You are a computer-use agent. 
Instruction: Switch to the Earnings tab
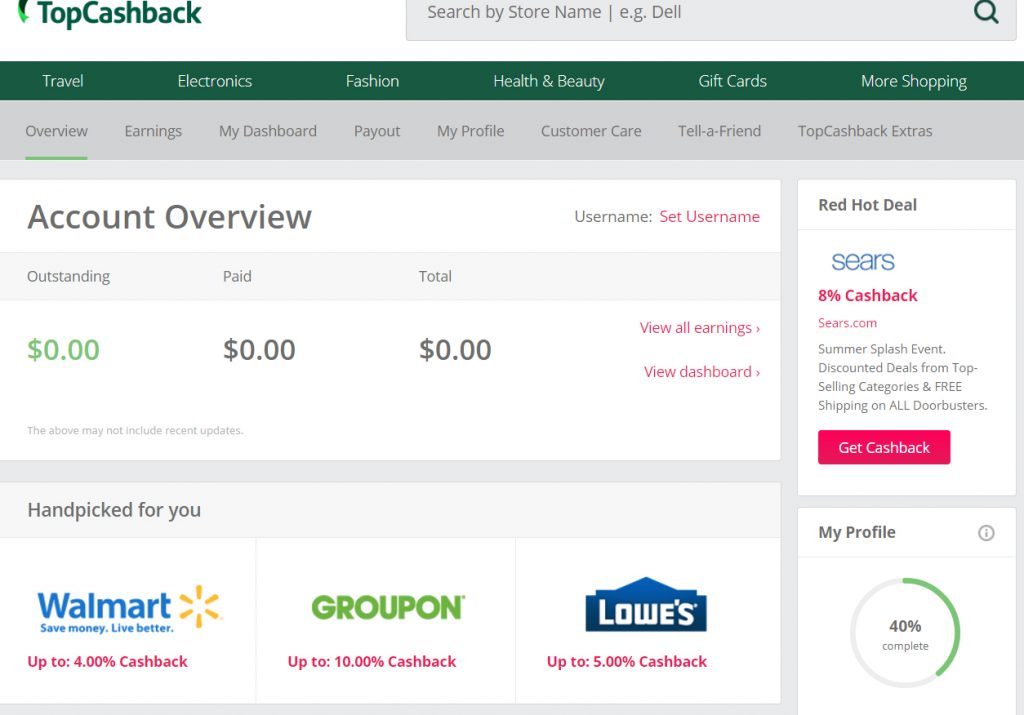153,131
